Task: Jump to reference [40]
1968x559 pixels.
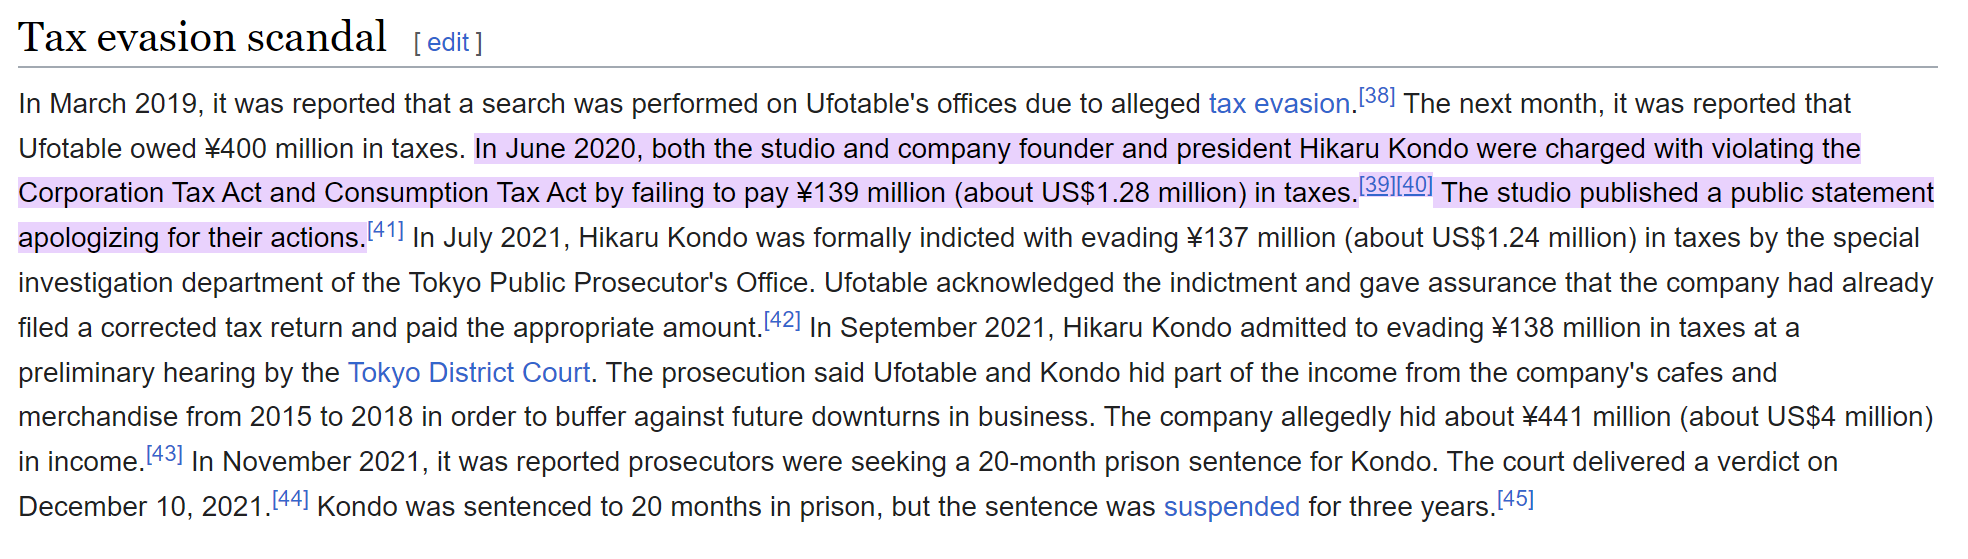Action: [1415, 185]
